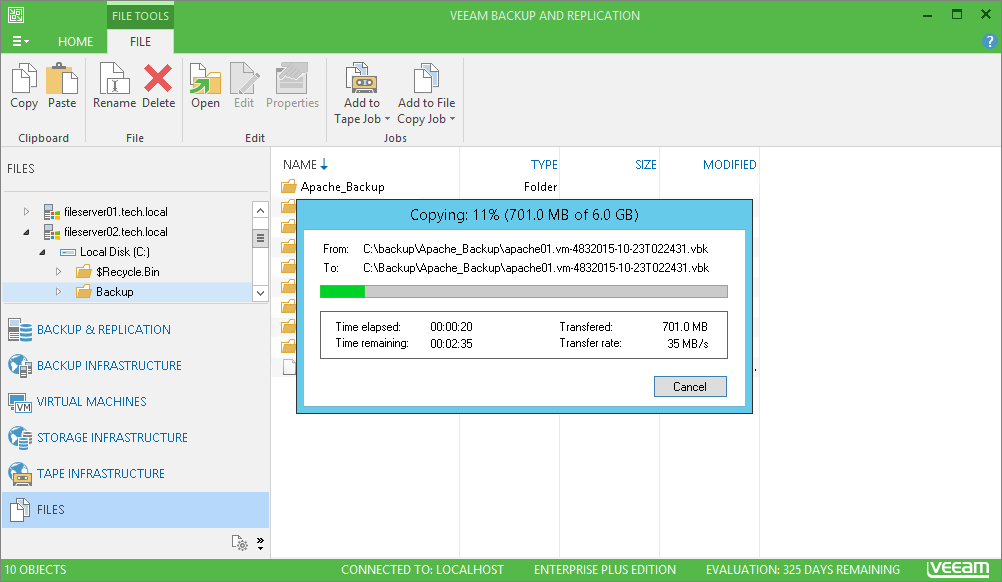The height and width of the screenshot is (582, 1002).
Task: Select the FILE ribbon tab
Action: click(141, 42)
